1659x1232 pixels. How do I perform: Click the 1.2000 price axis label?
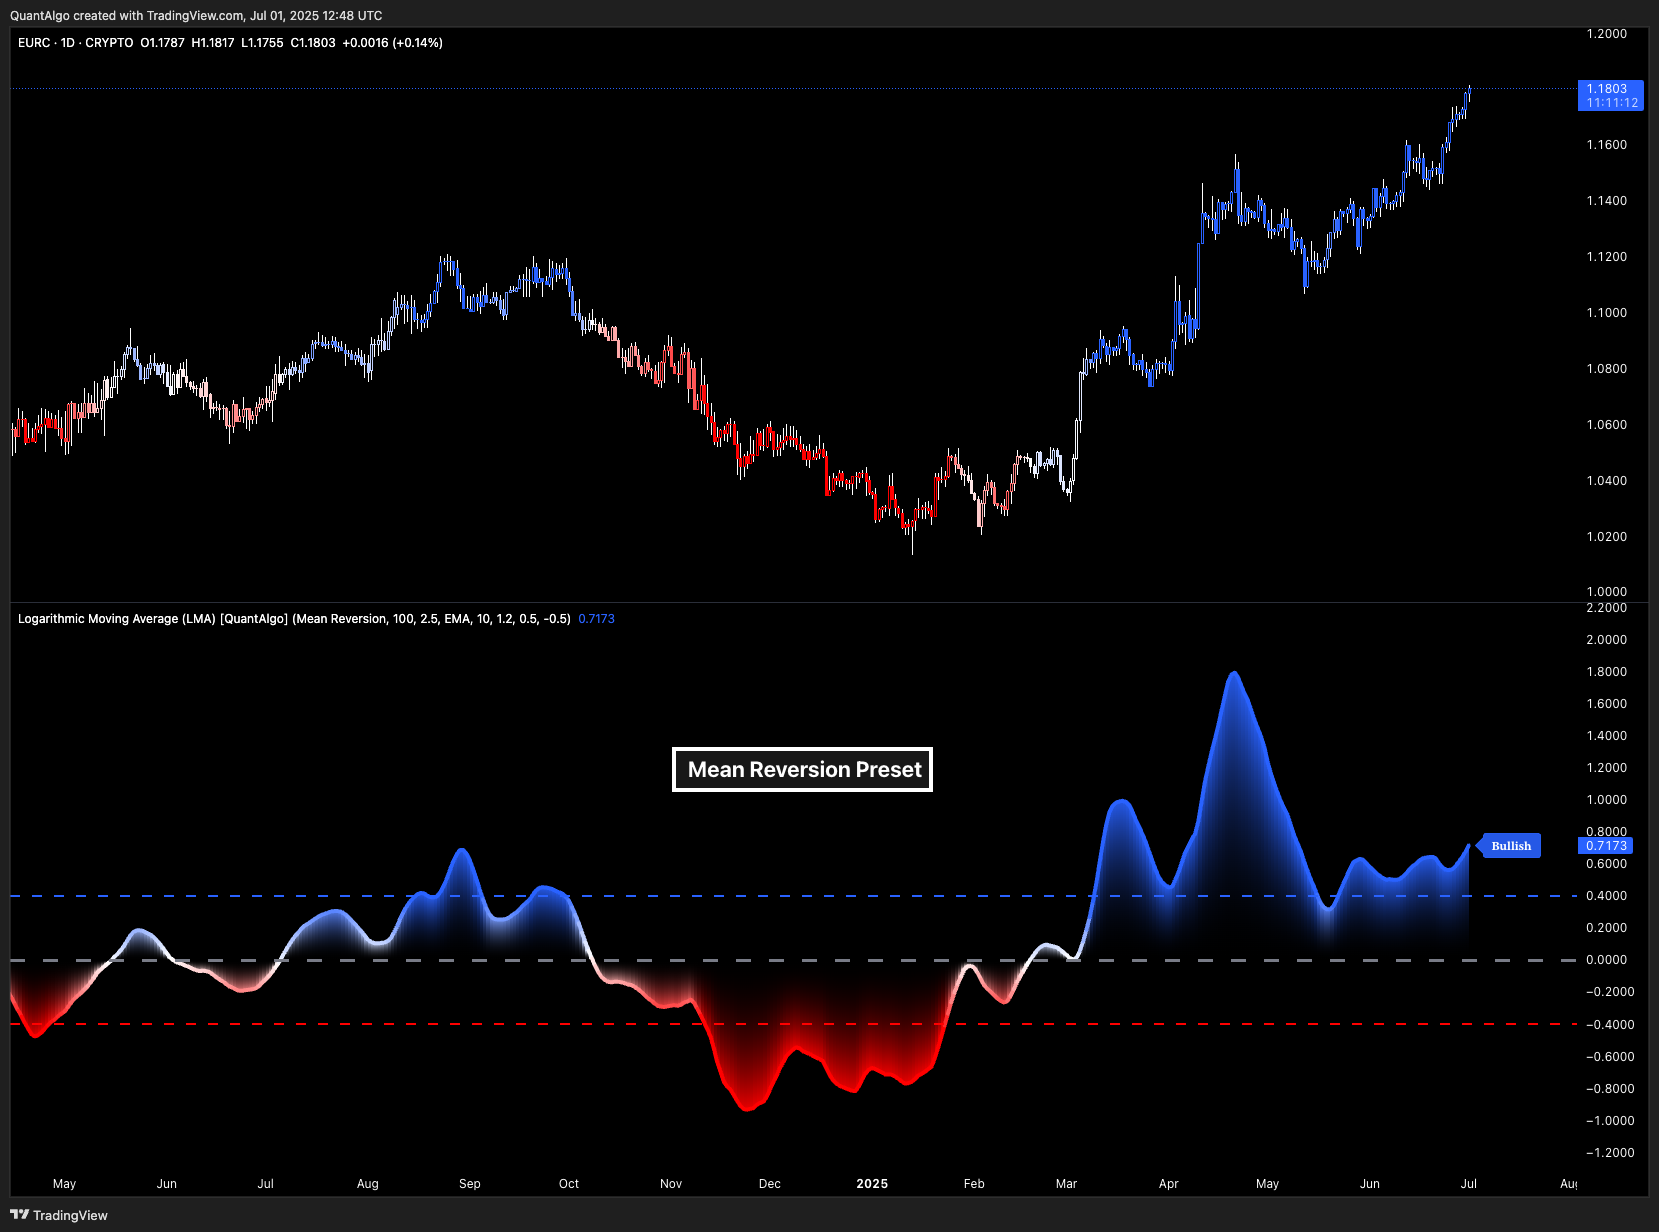[1606, 34]
